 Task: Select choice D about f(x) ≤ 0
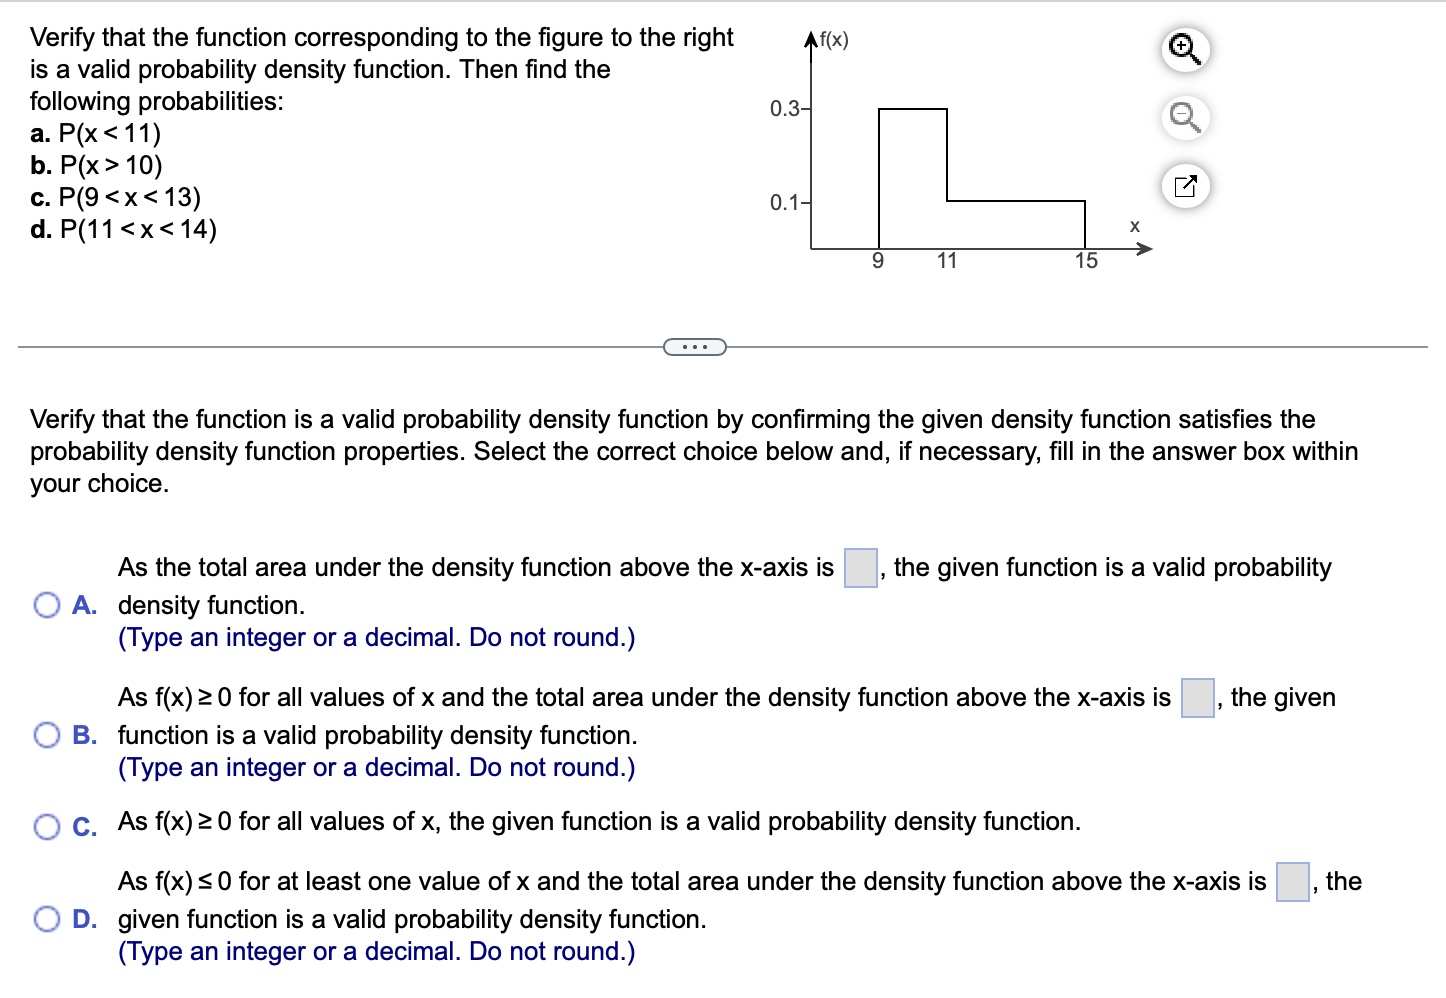(46, 917)
